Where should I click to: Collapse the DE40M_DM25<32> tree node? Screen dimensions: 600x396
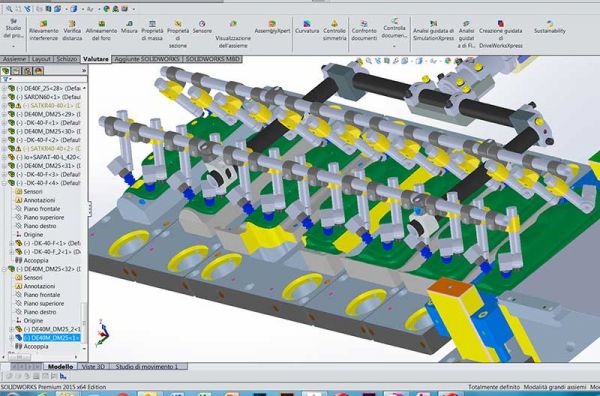(x=4, y=269)
